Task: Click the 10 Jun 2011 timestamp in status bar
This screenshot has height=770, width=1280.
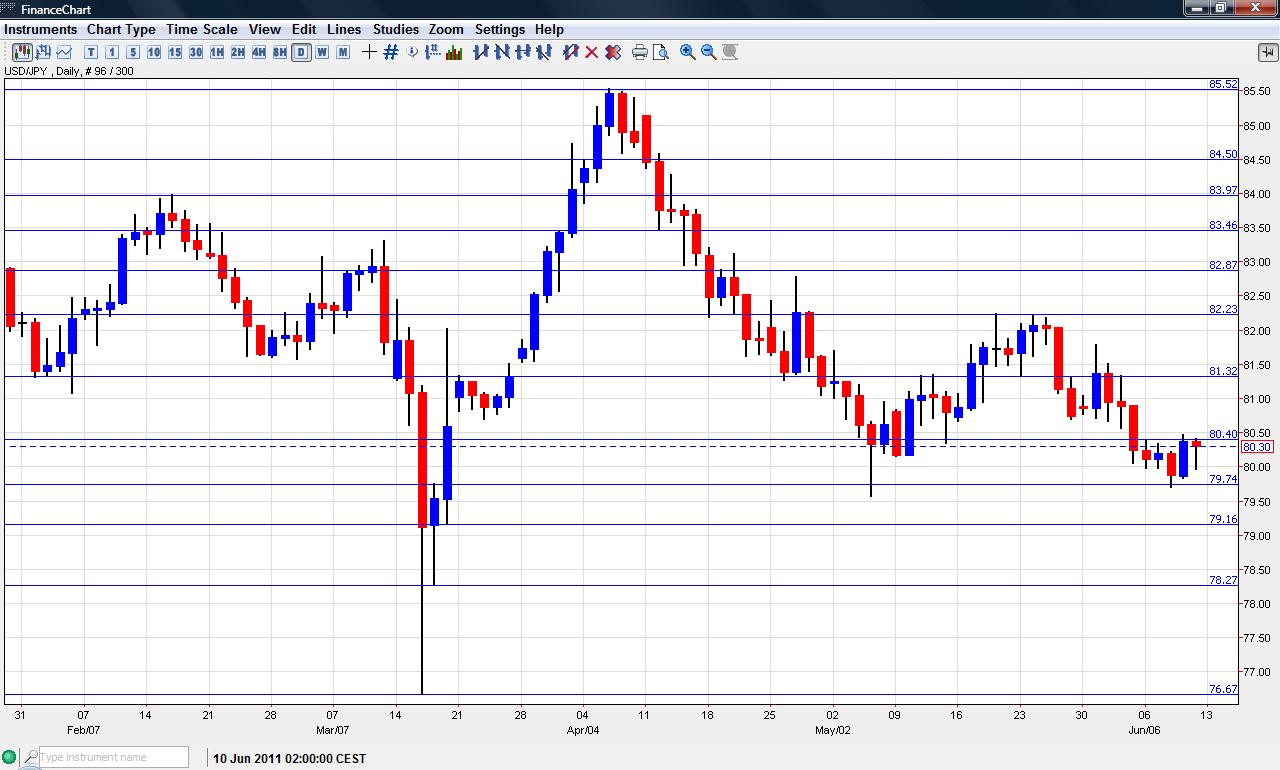Action: pyautogui.click(x=289, y=758)
